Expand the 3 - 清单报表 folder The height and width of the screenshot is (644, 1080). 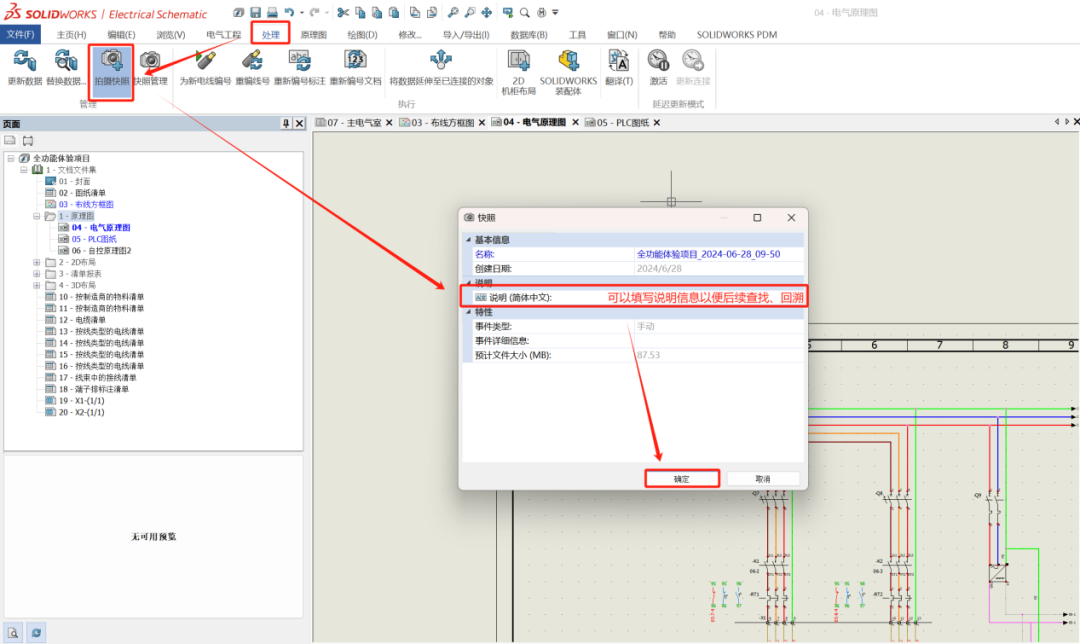36,274
